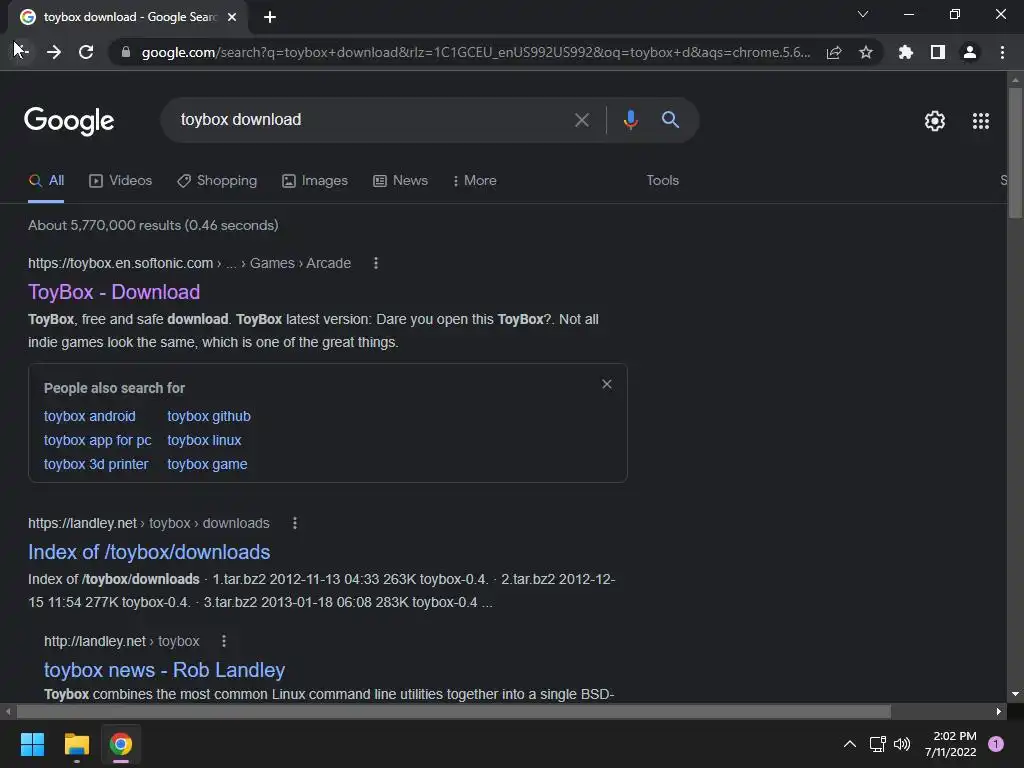Switch to the Images tab
Image resolution: width=1024 pixels, height=768 pixels.
pyautogui.click(x=315, y=181)
